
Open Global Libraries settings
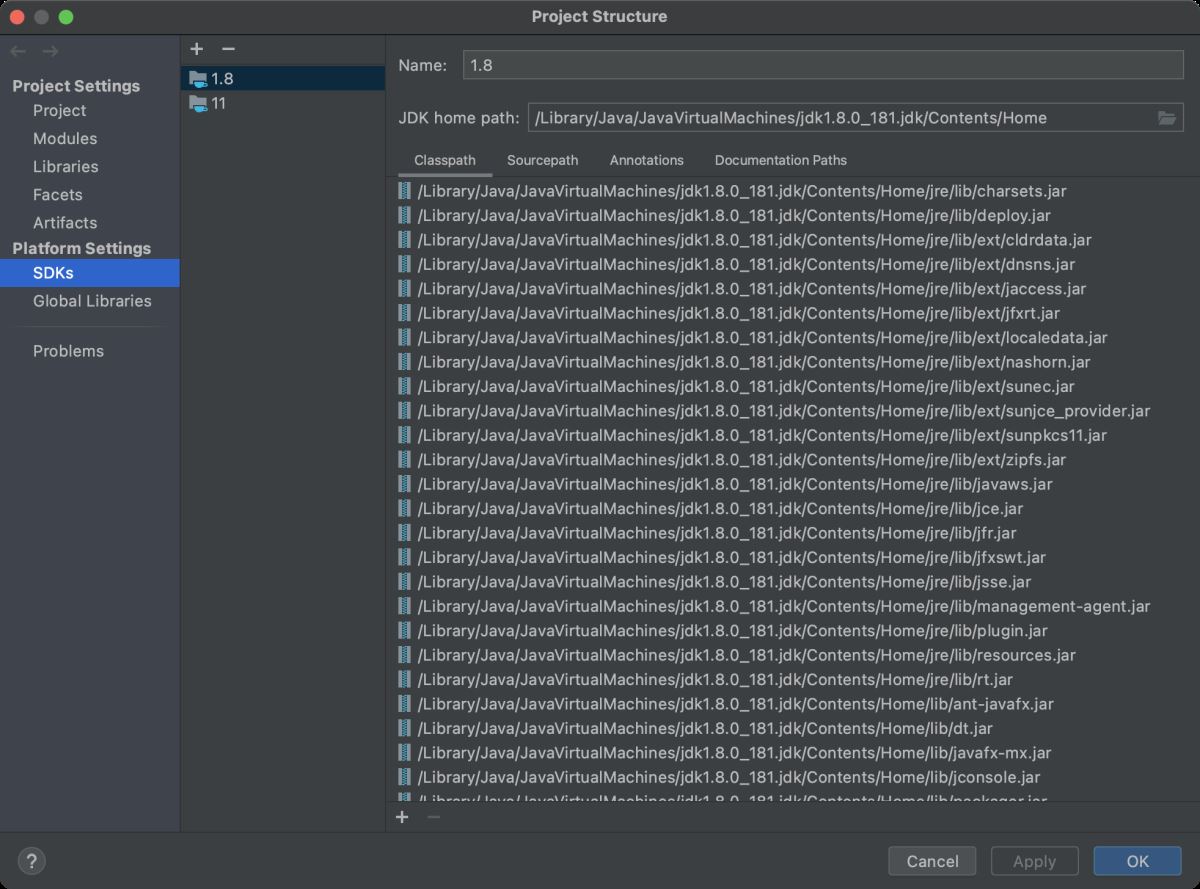click(90, 301)
